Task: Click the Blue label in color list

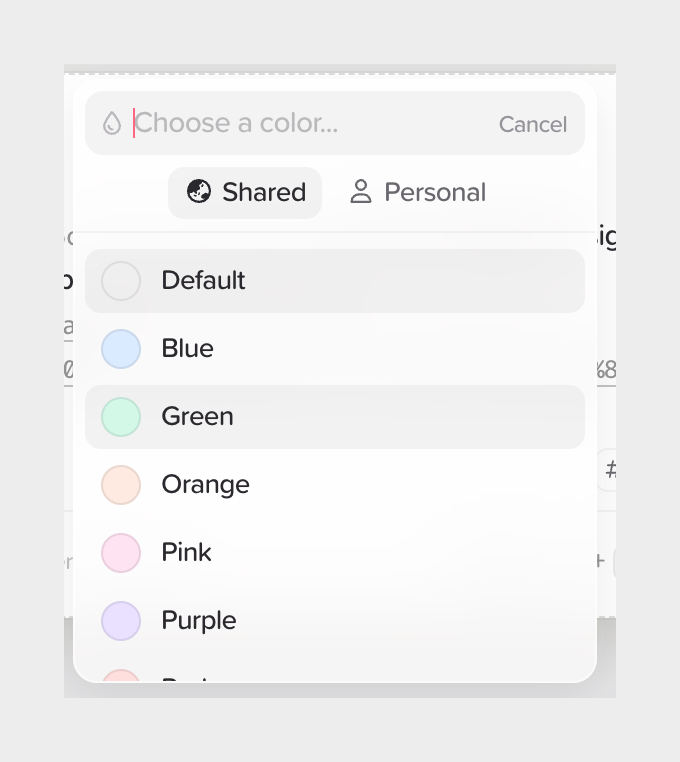Action: [x=187, y=349]
